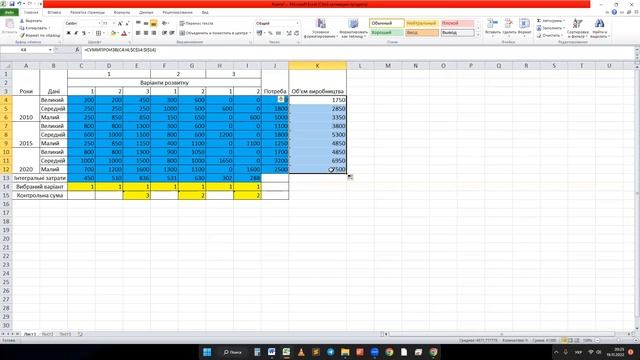Toggle underline formatting (Ч)
Screen dimensions: 640x360
point(84,33)
